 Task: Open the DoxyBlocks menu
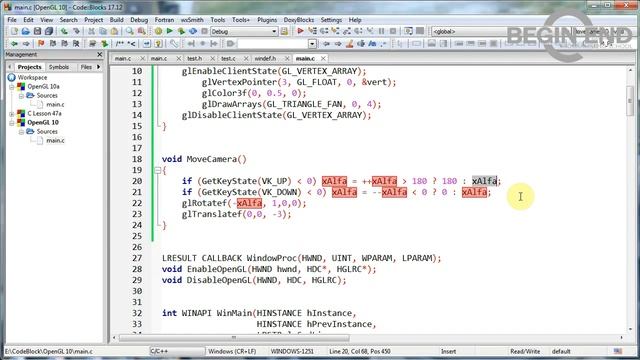(x=299, y=20)
